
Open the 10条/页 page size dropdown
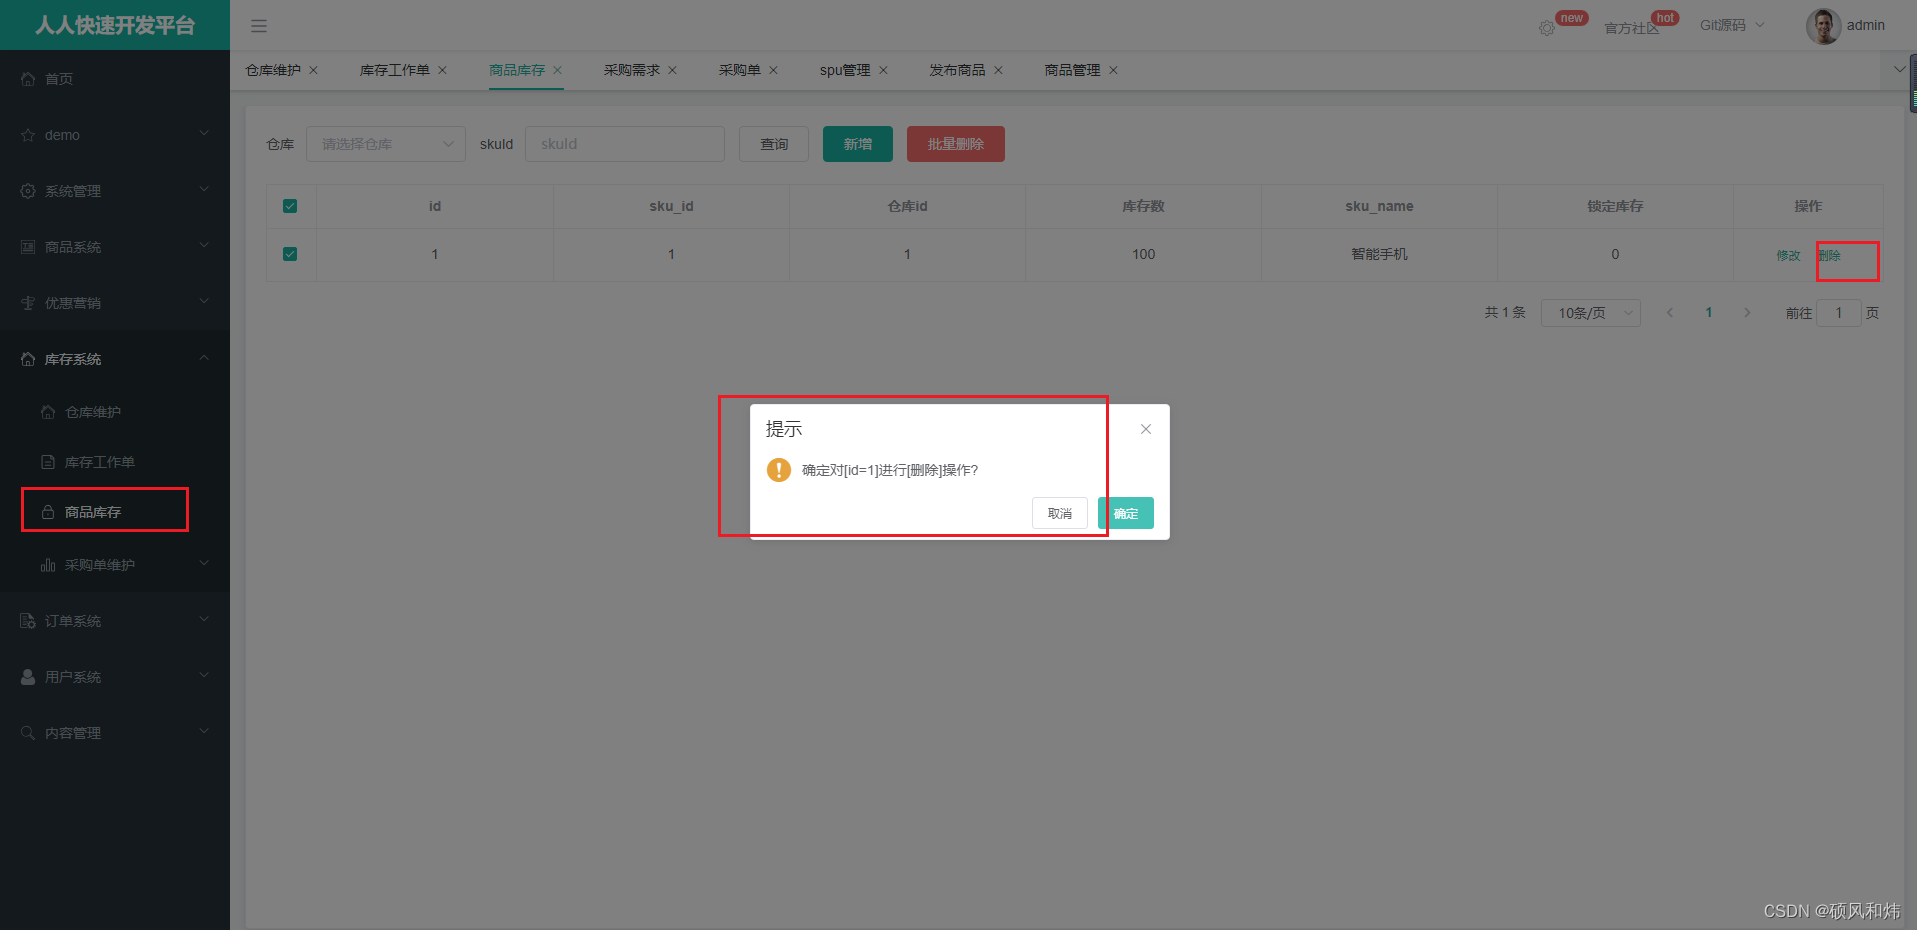(1590, 312)
